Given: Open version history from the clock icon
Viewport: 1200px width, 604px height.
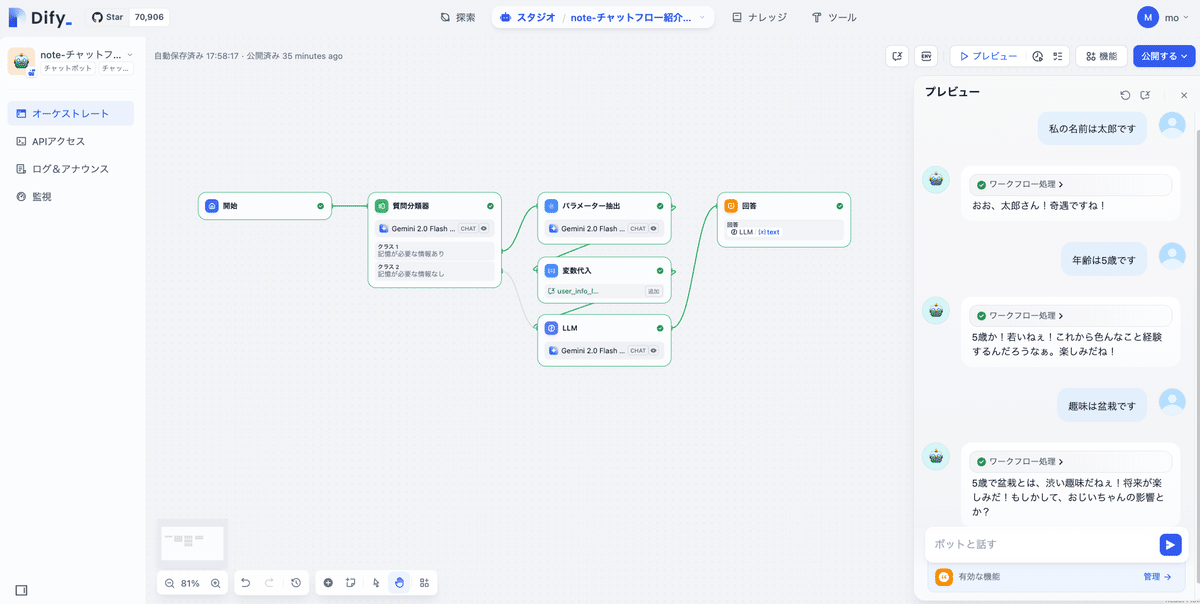Looking at the screenshot, I should [x=295, y=582].
